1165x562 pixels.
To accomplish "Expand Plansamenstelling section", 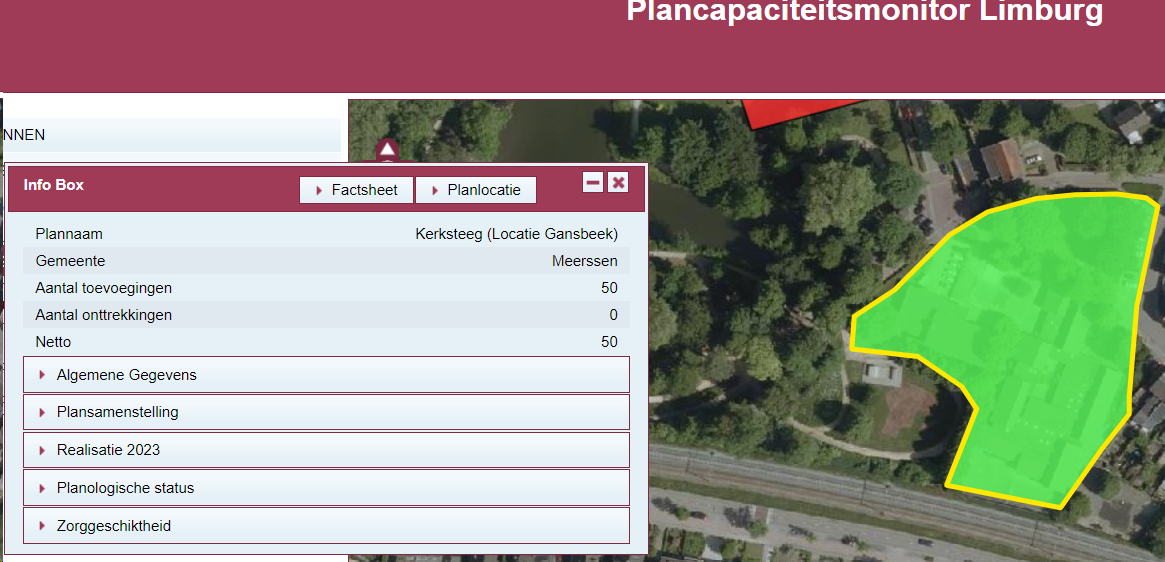I will pyautogui.click(x=326, y=412).
